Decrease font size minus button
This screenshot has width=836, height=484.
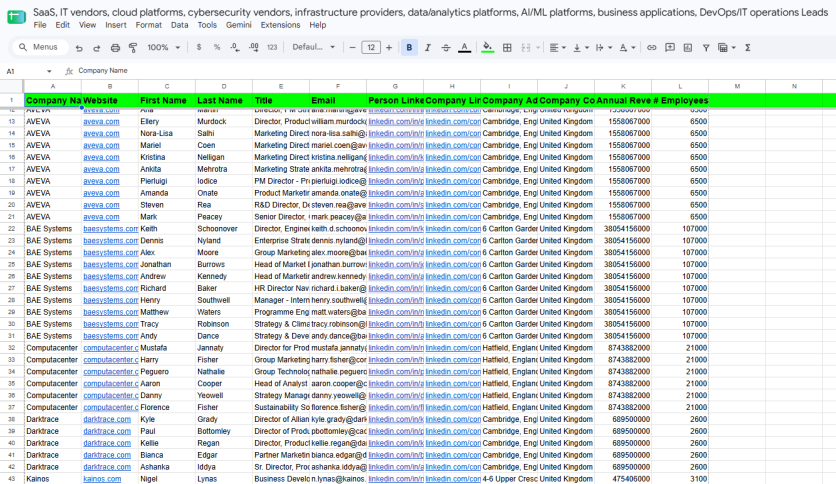[352, 47]
